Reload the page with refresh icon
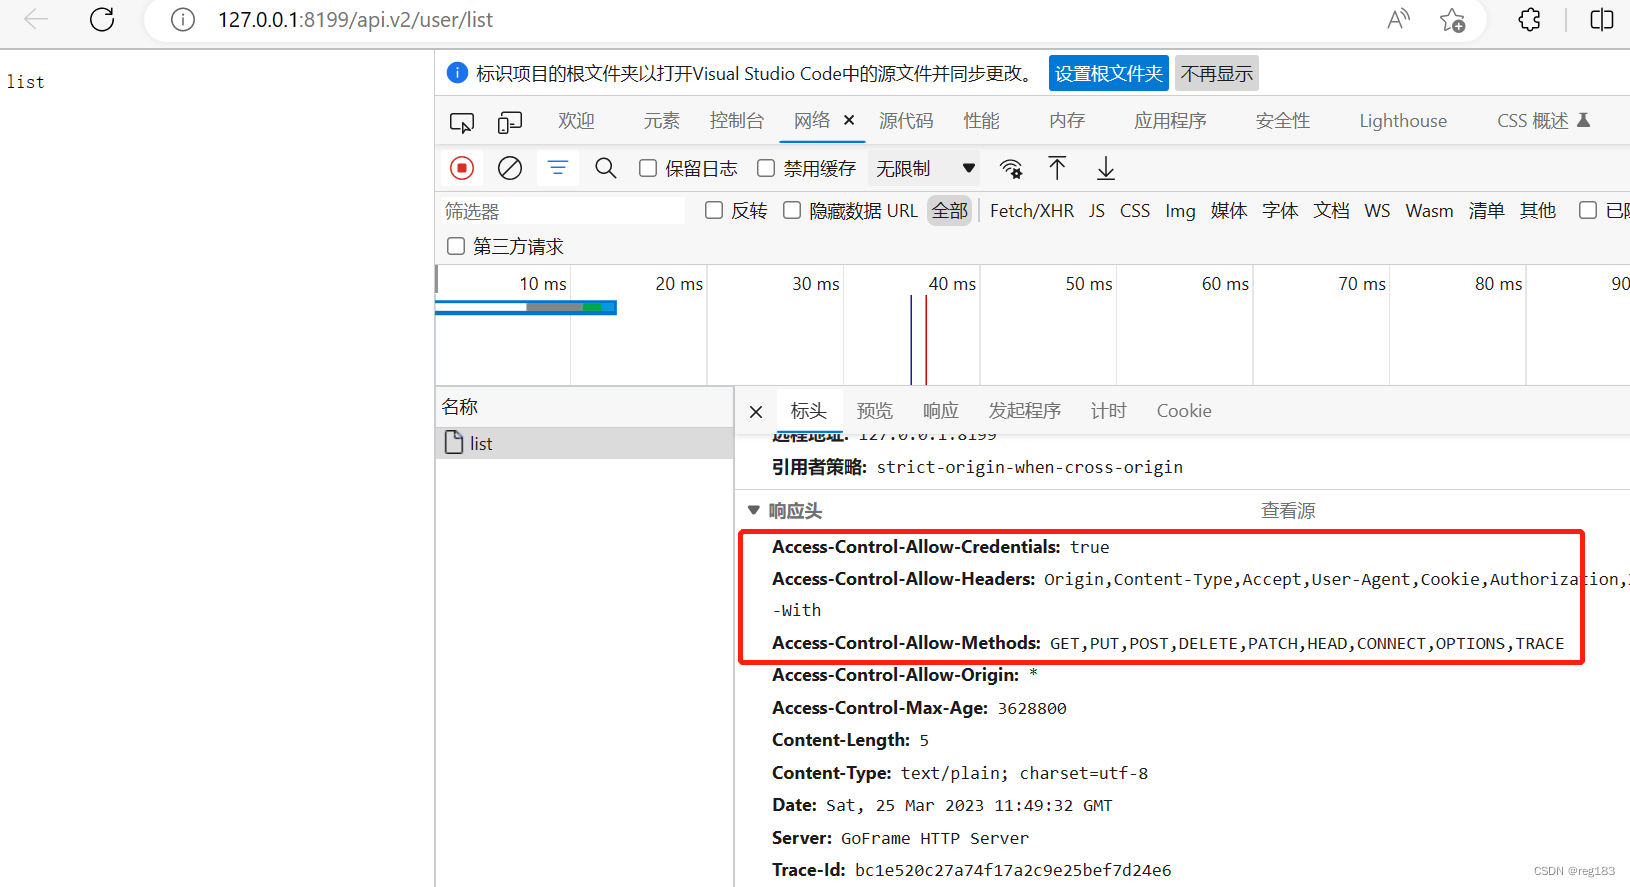The image size is (1630, 887). [x=102, y=19]
